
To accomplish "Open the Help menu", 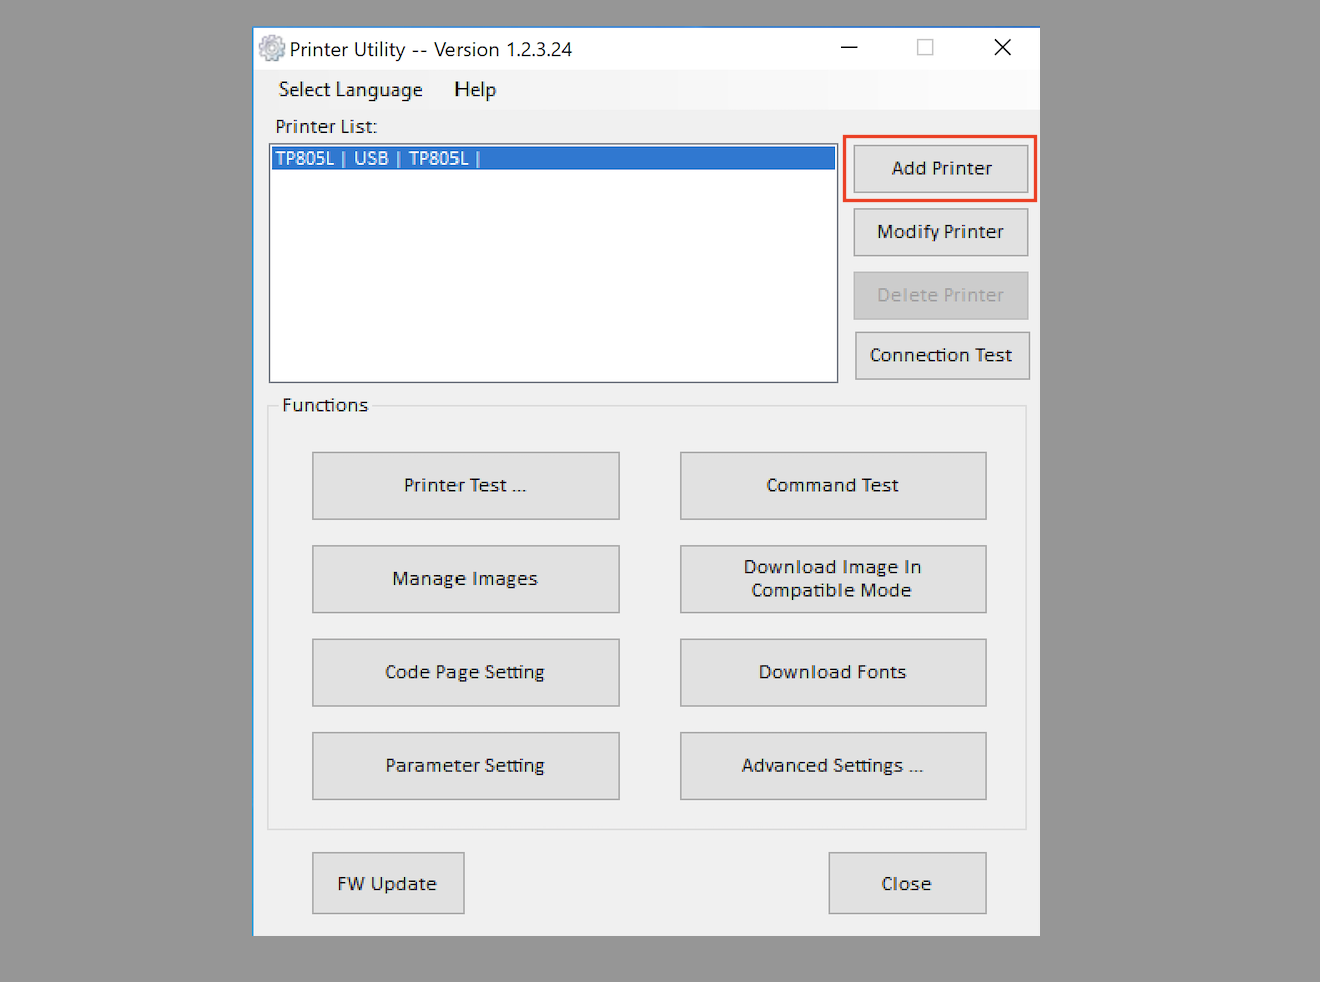I will [x=474, y=90].
